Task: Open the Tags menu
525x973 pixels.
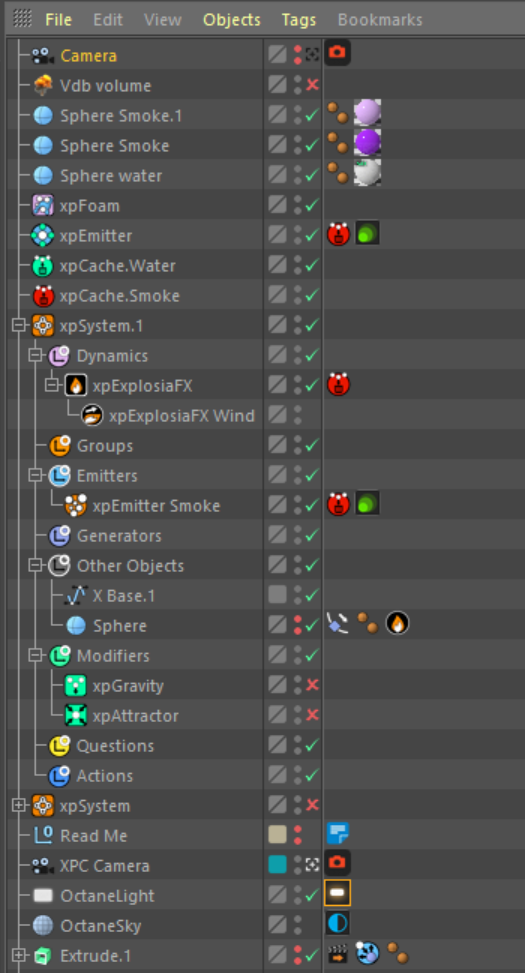Action: click(x=298, y=20)
